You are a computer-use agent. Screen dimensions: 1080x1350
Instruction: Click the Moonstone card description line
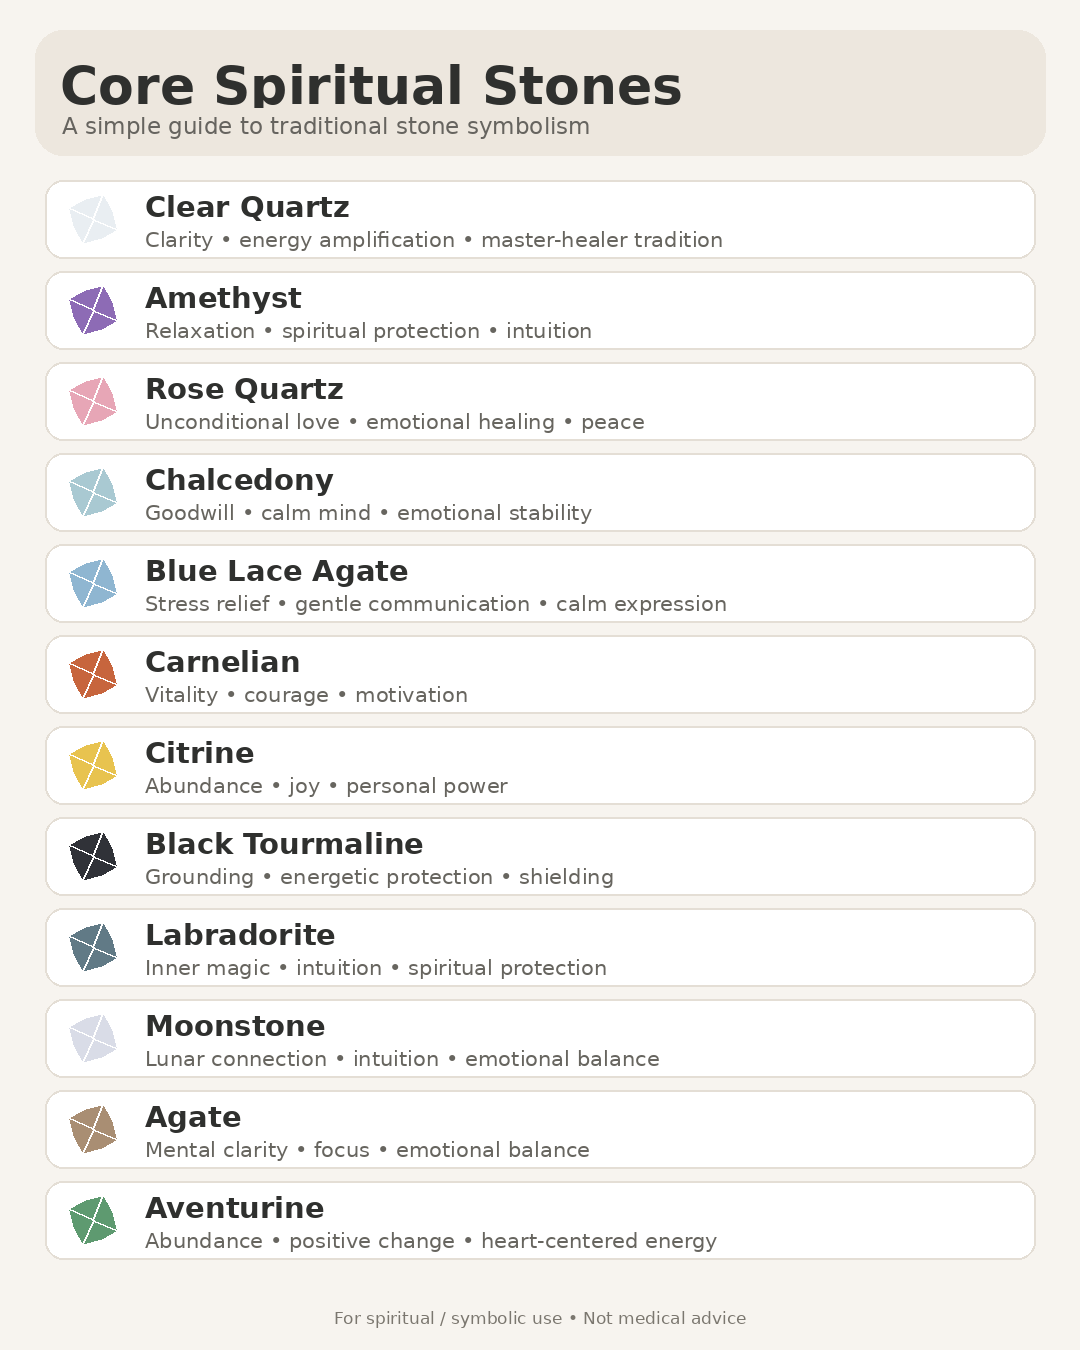[402, 1059]
